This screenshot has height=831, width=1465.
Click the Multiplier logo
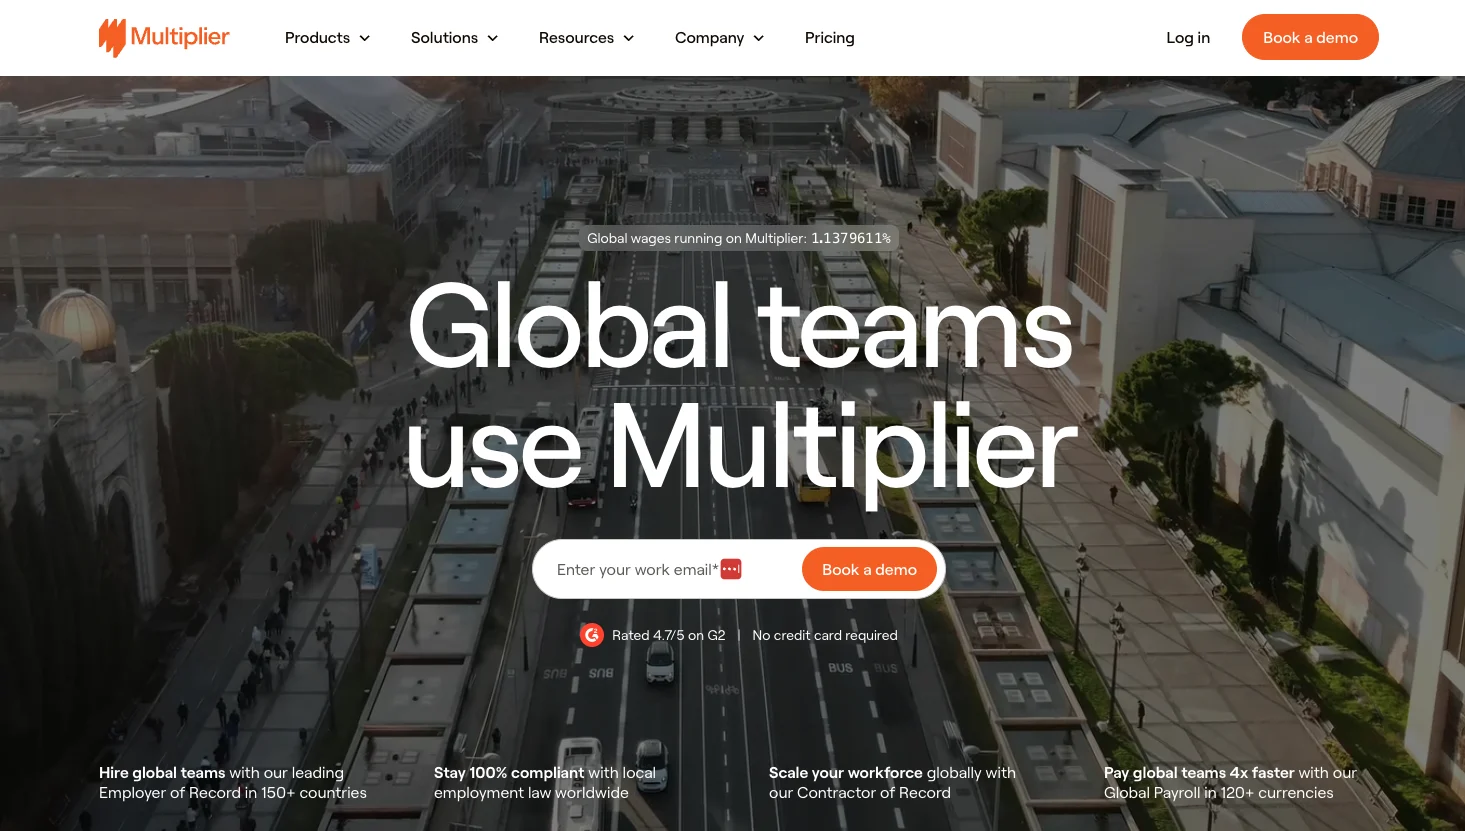(x=164, y=38)
